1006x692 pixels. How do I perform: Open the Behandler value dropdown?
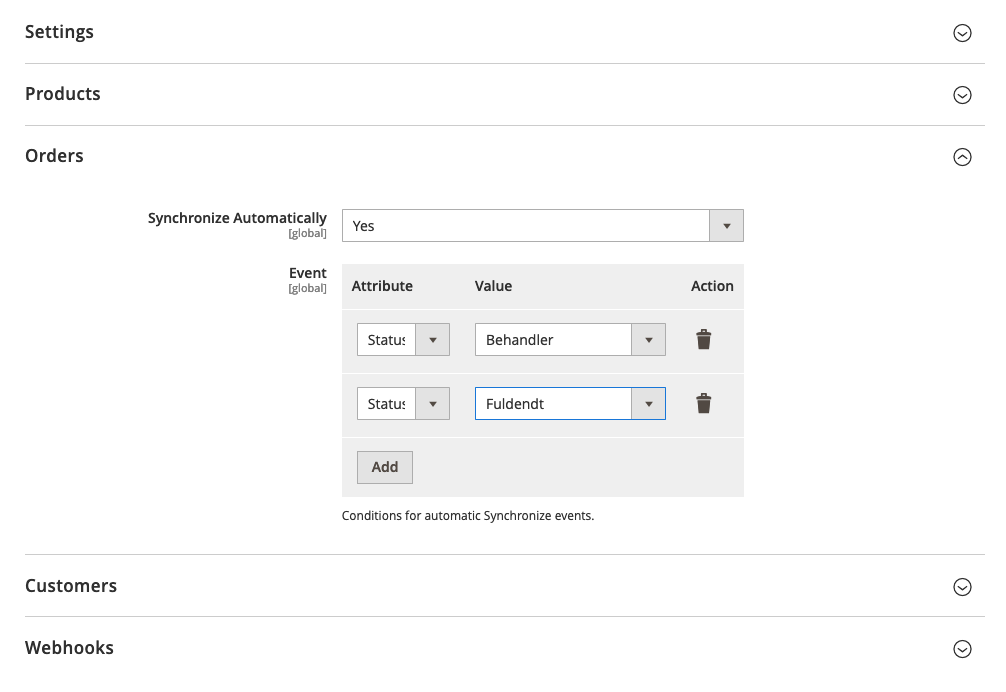pyautogui.click(x=570, y=340)
